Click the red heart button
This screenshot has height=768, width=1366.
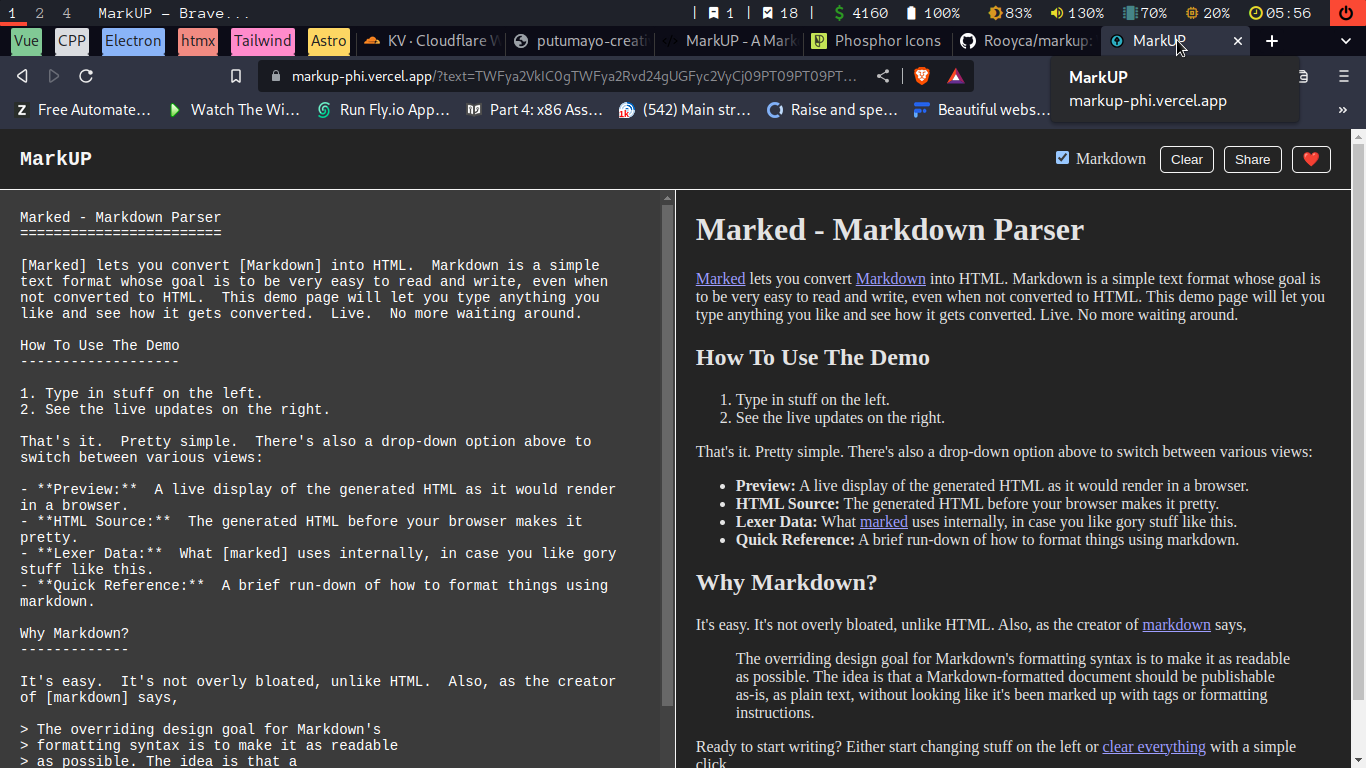pos(1311,159)
